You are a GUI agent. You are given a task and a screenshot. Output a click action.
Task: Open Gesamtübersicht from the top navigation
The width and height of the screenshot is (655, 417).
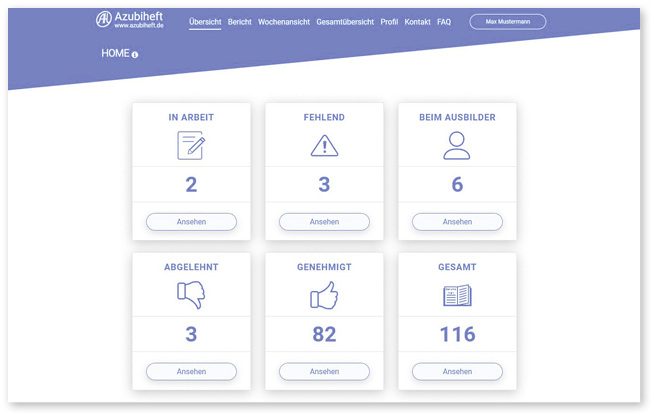[x=345, y=21]
